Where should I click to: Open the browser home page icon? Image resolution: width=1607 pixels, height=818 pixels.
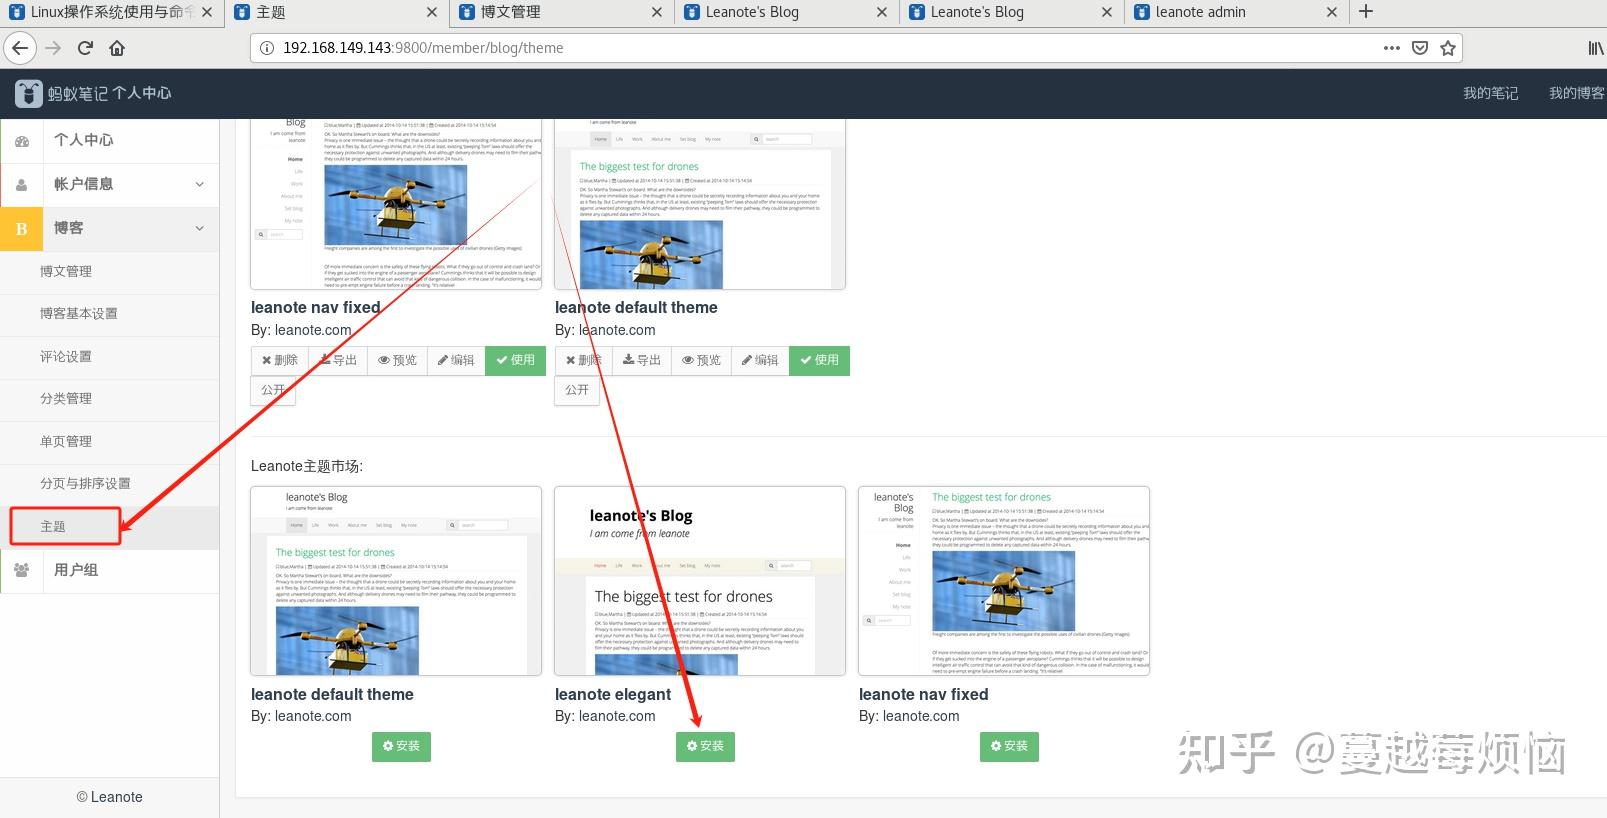pyautogui.click(x=117, y=48)
